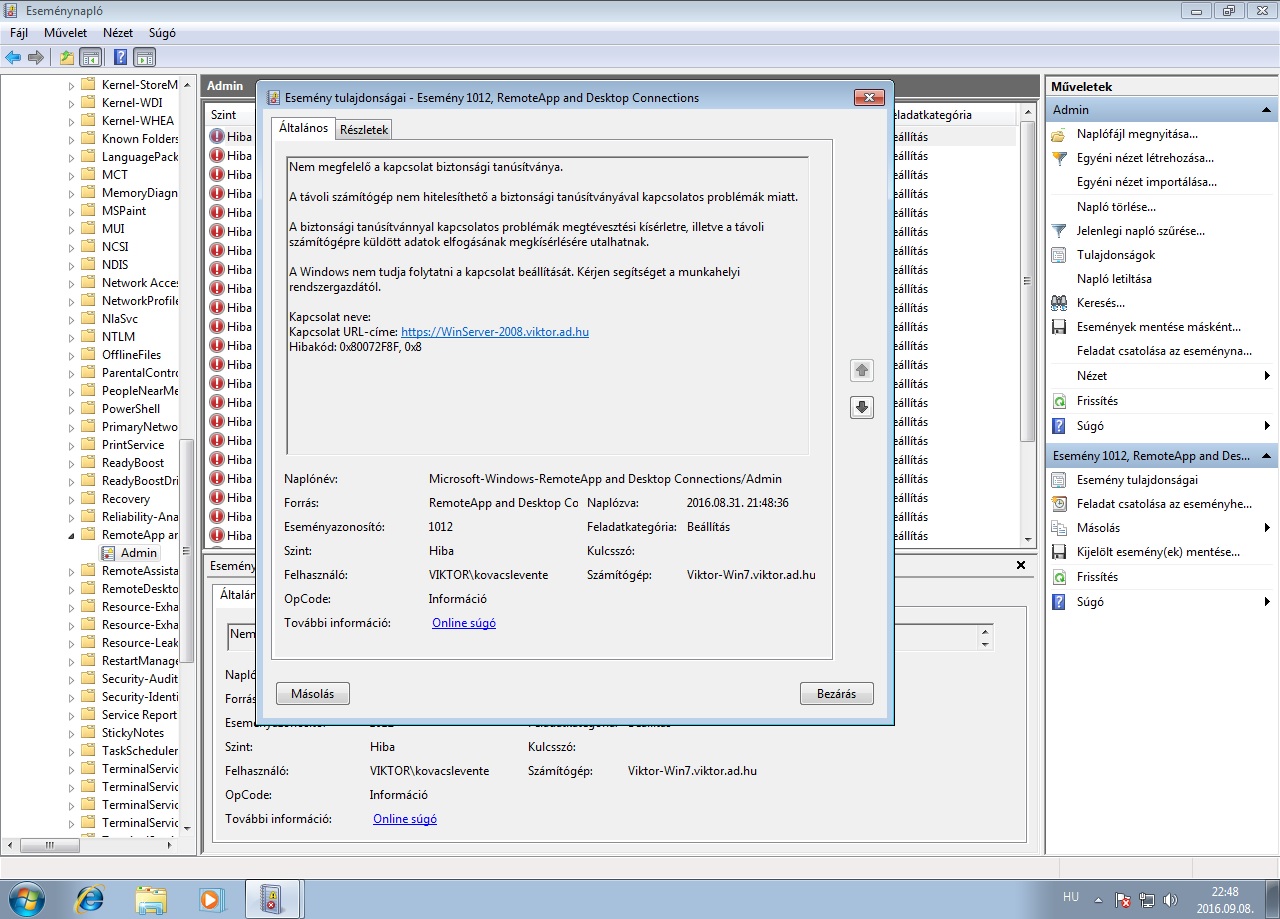Open Windows Explorer from taskbar
Viewport: 1280px width, 919px height.
click(150, 899)
